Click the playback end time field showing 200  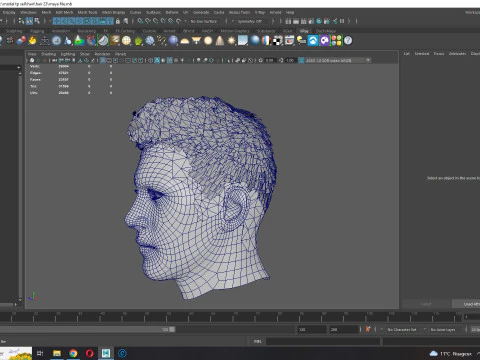344,329
